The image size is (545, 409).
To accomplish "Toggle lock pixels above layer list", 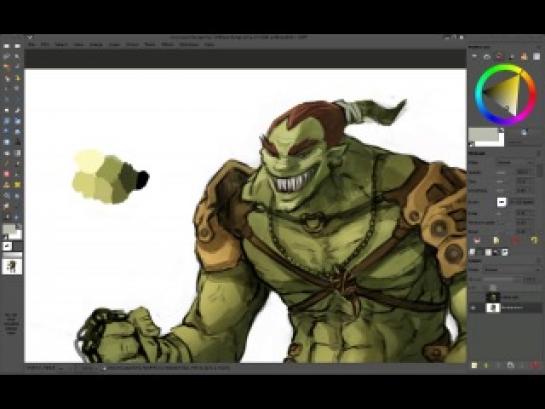I will point(493,287).
